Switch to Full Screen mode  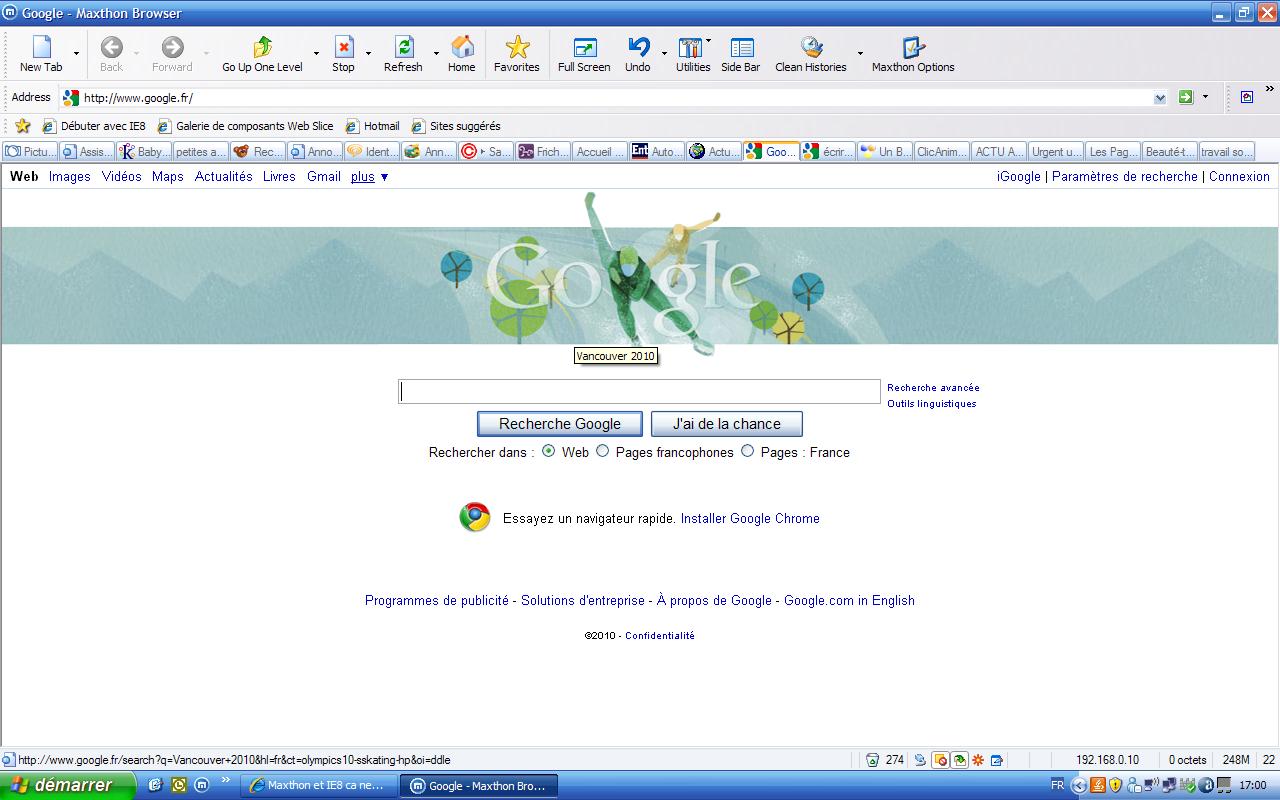[584, 54]
